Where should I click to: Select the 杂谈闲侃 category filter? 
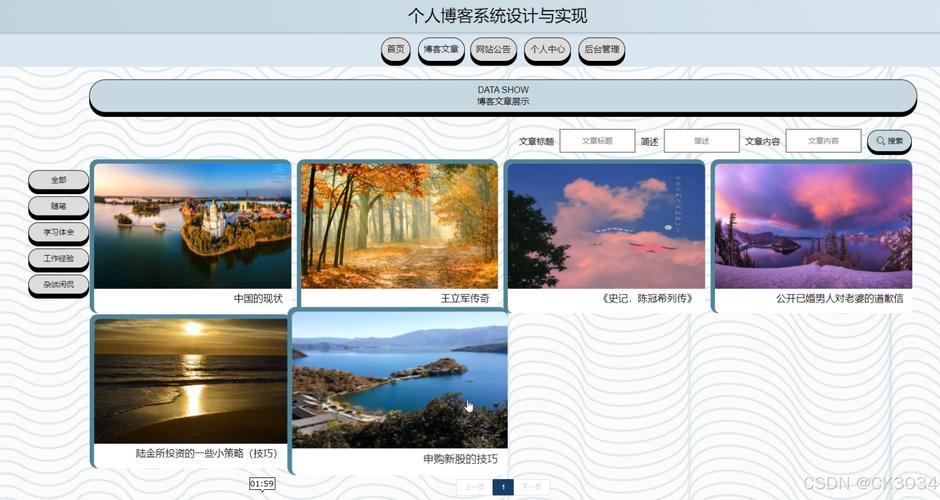(x=59, y=285)
